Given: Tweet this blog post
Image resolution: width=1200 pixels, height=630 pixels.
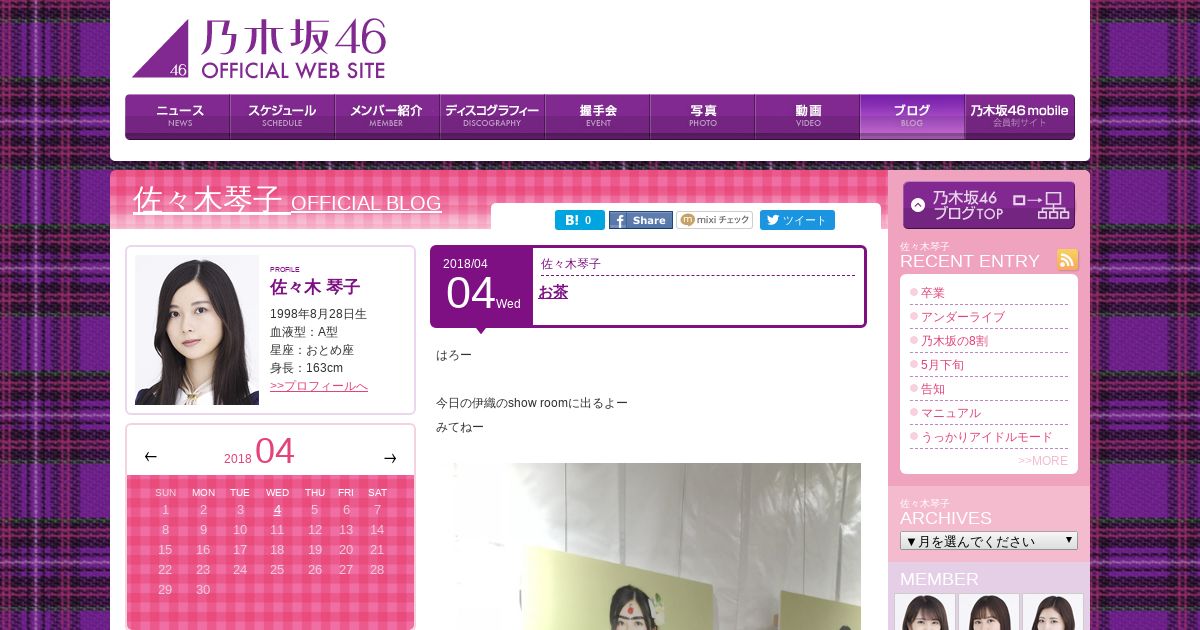Looking at the screenshot, I should [797, 220].
